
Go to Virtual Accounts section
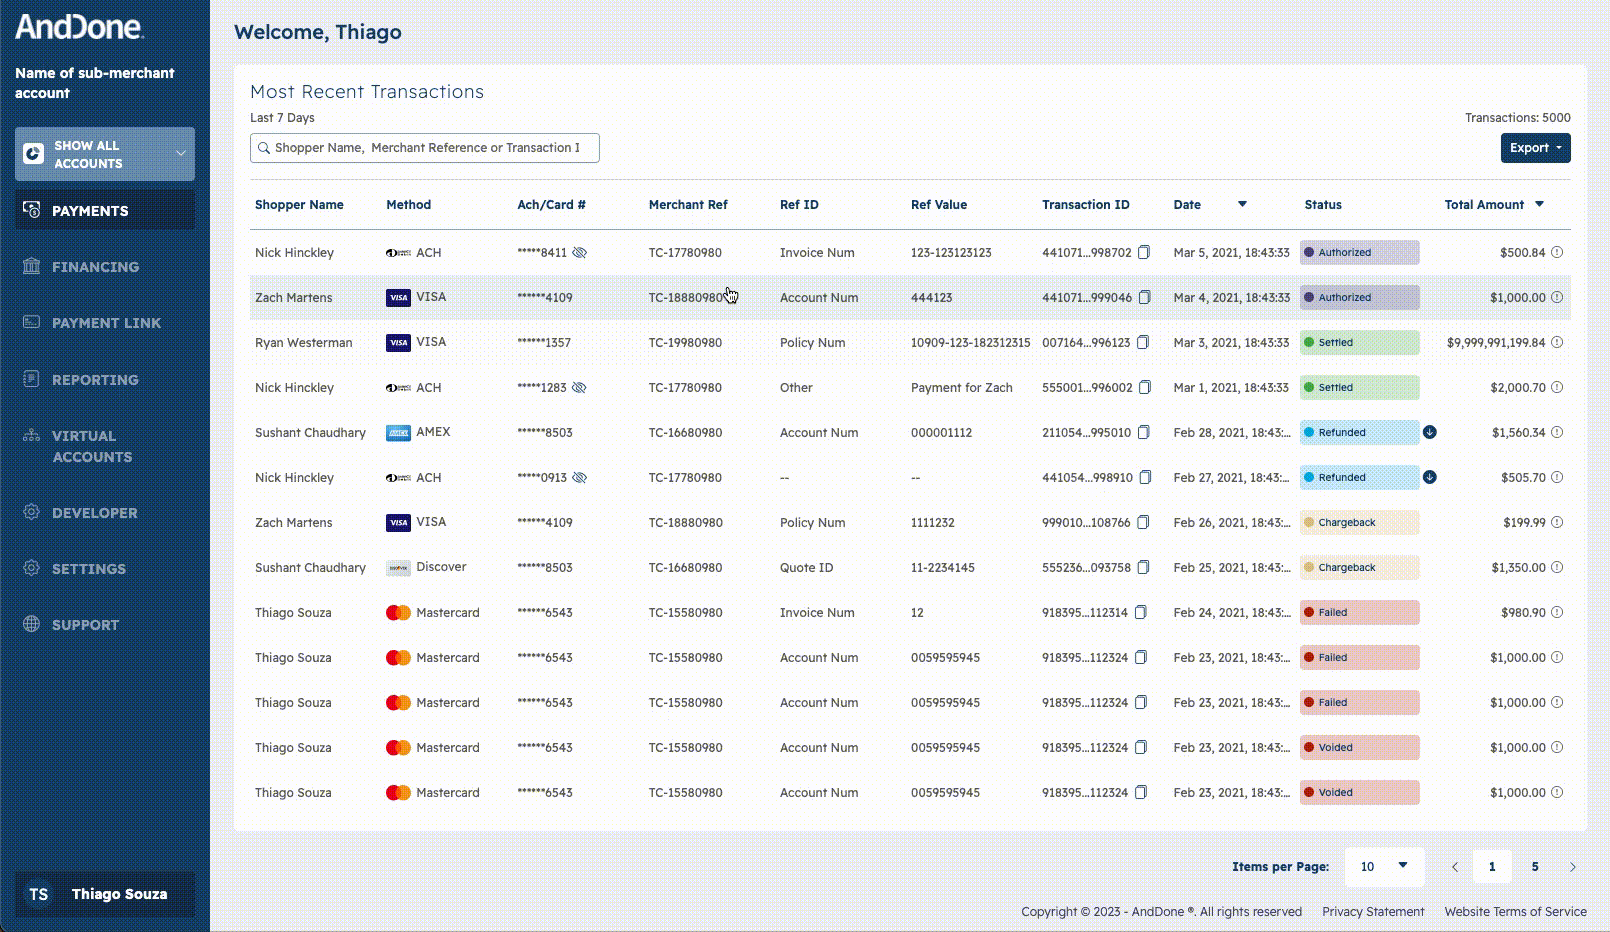tap(91, 447)
